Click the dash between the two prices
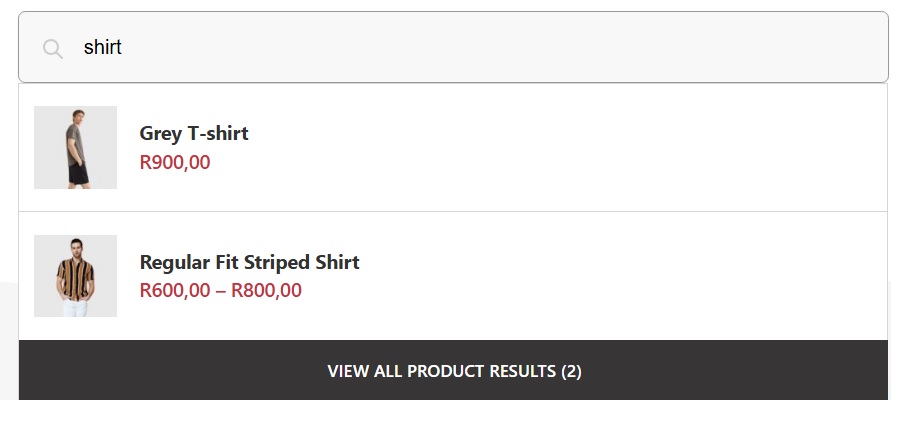Screen dimensions: 911x423 (221, 291)
